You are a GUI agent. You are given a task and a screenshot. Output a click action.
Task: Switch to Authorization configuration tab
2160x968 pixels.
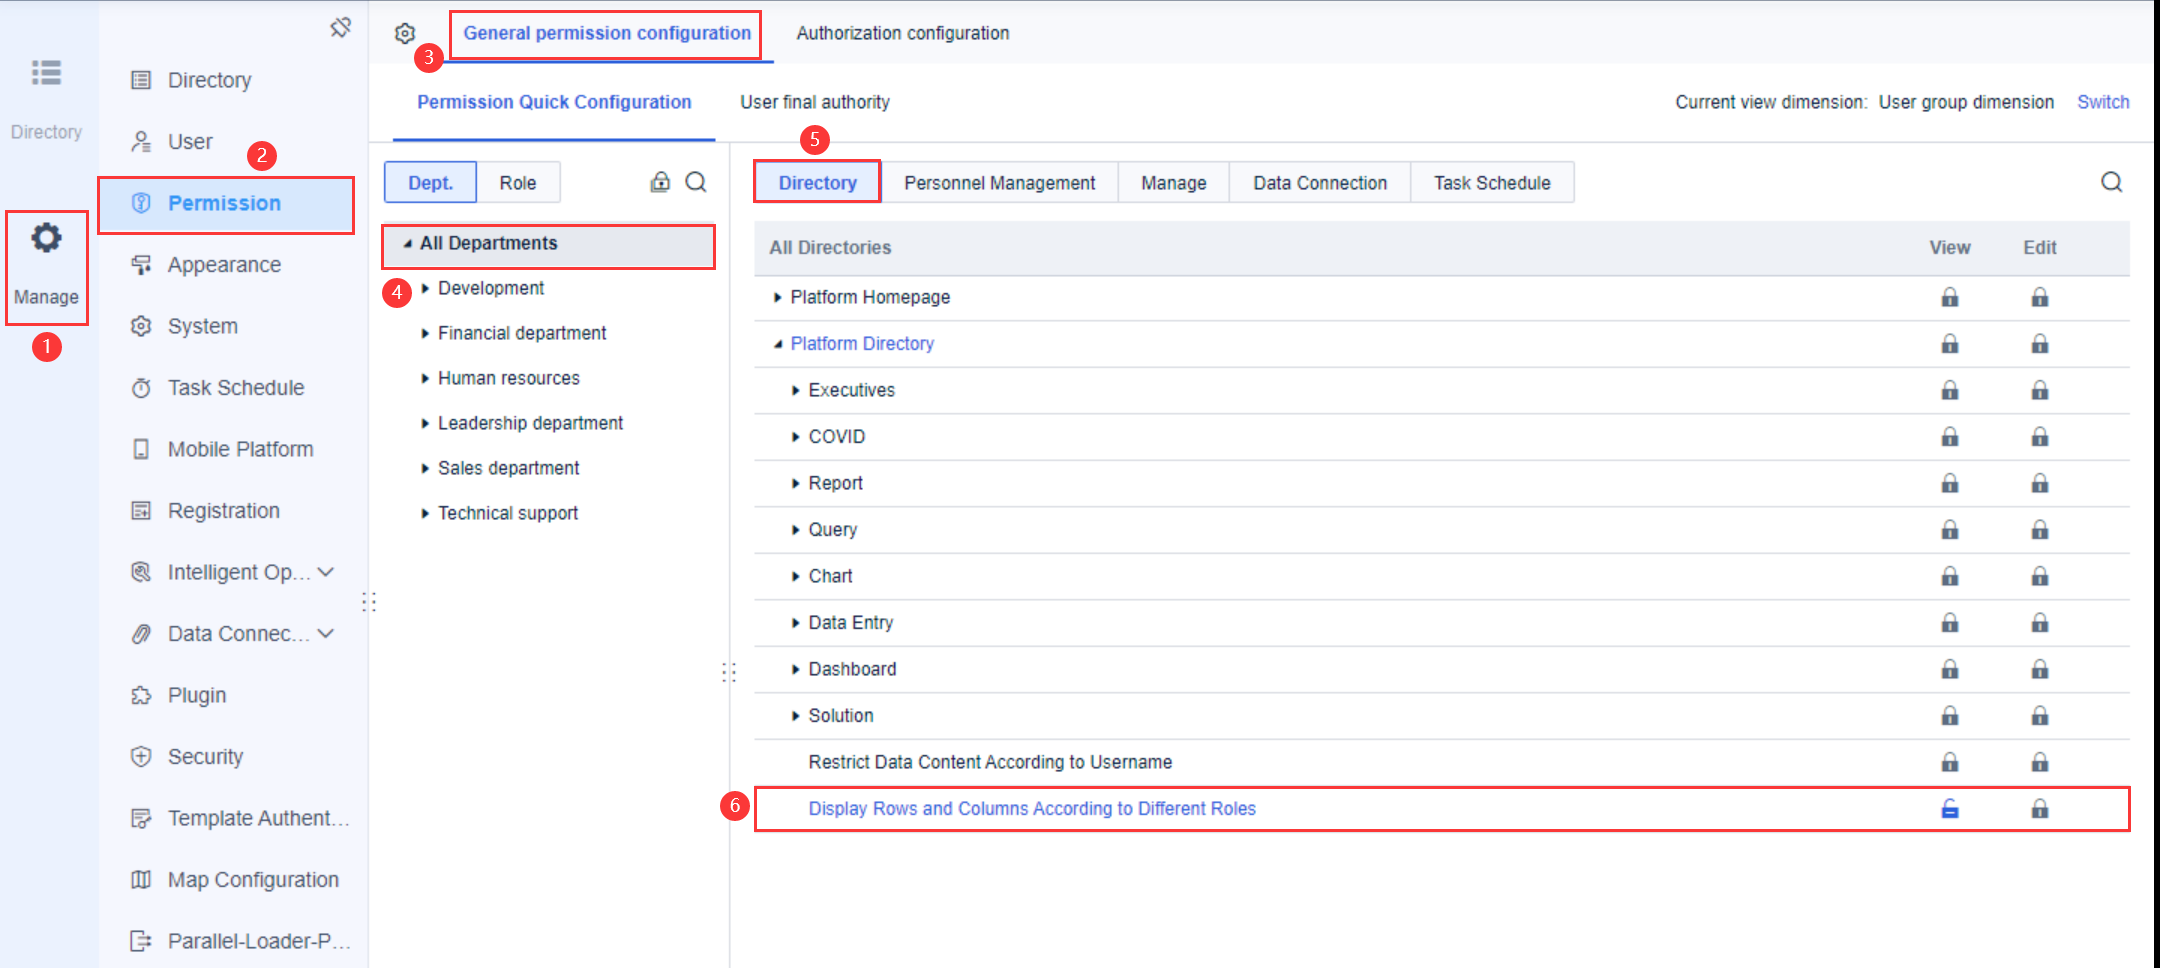click(903, 33)
